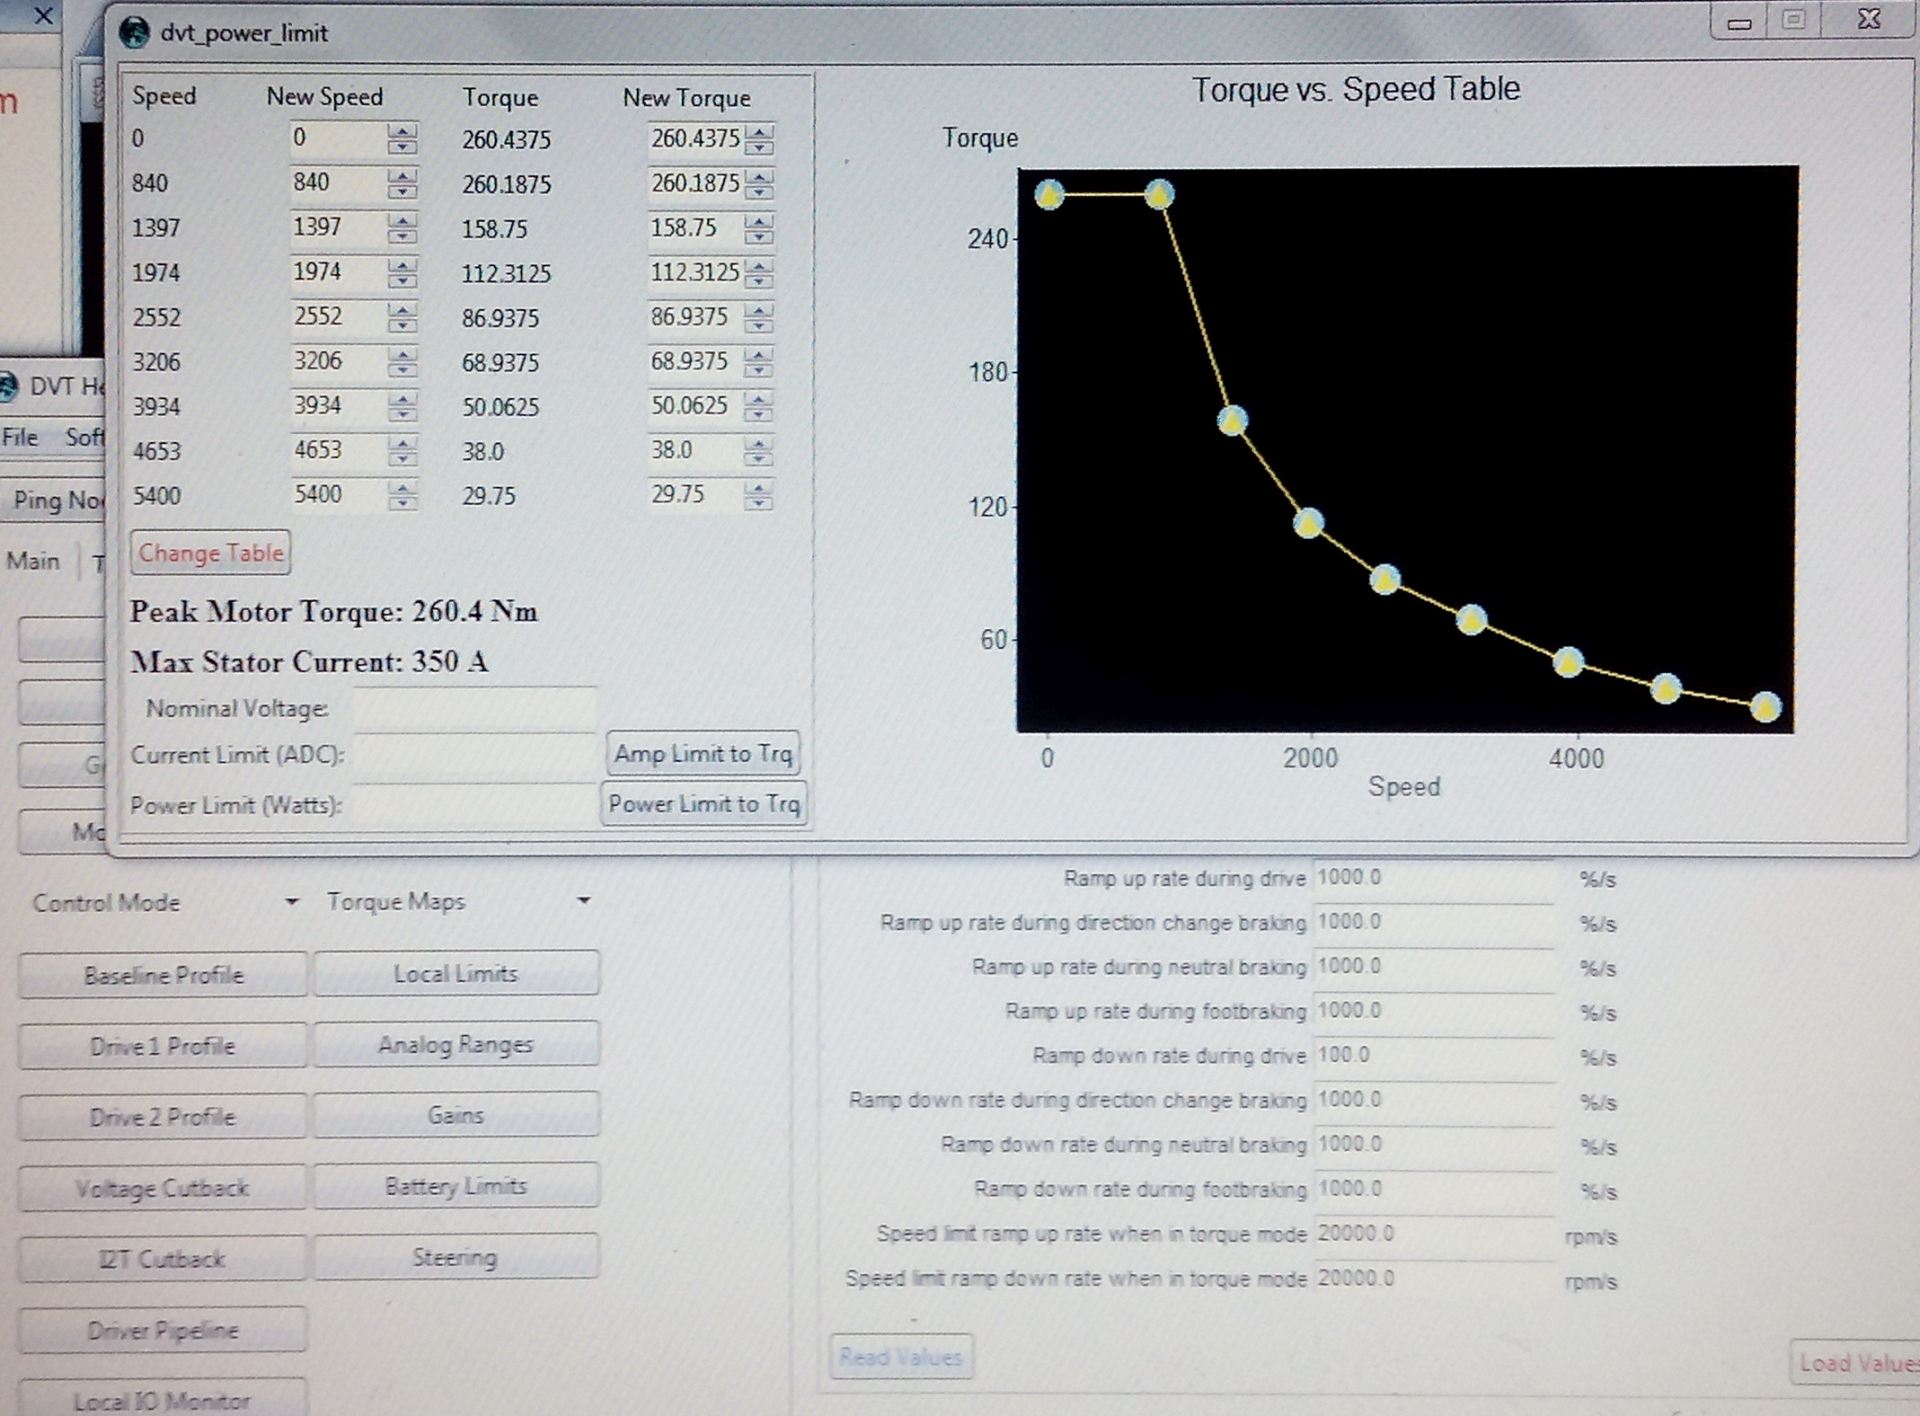Open the Local Limits page

(x=456, y=973)
